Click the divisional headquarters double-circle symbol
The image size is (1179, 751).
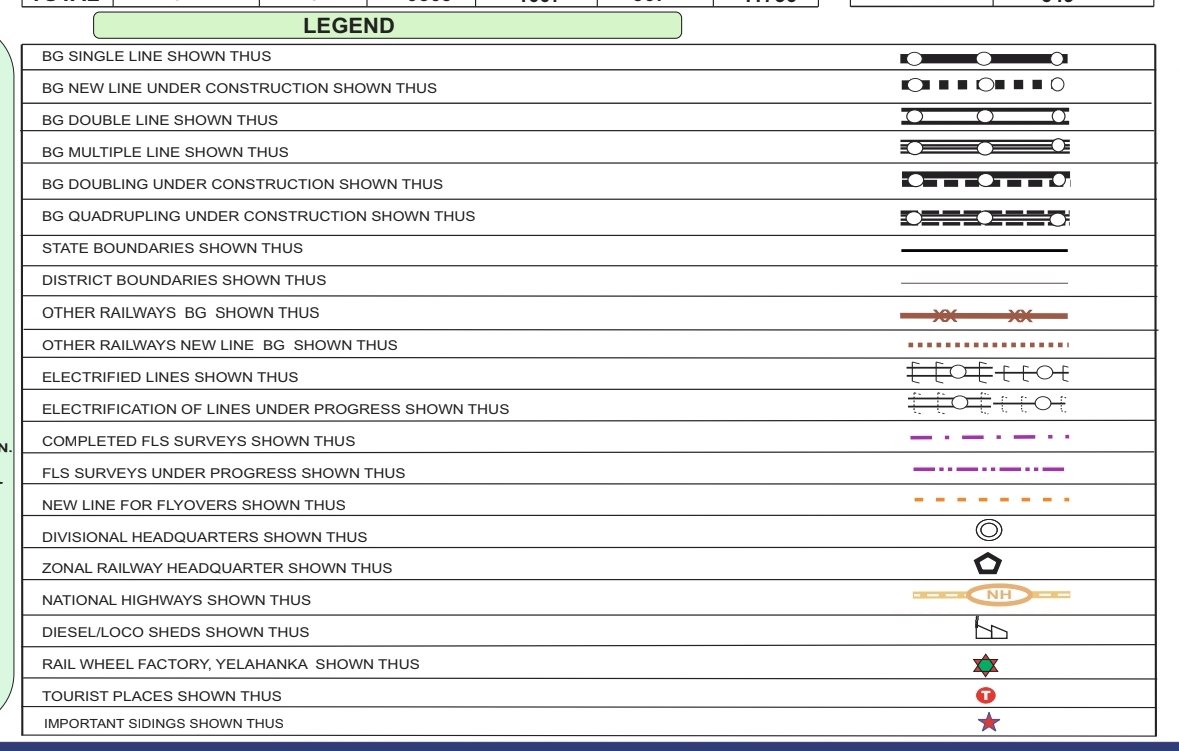989,530
